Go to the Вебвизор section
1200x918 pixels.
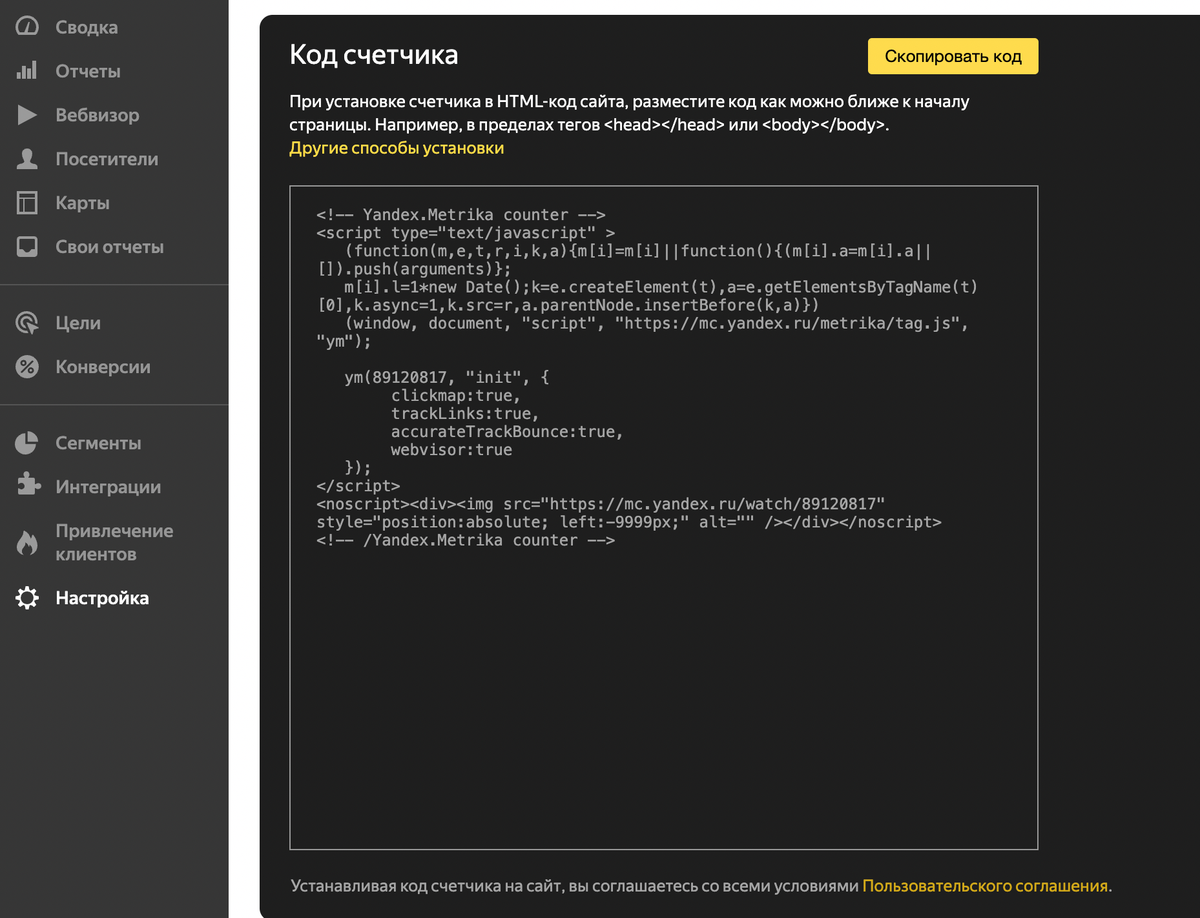[x=97, y=115]
